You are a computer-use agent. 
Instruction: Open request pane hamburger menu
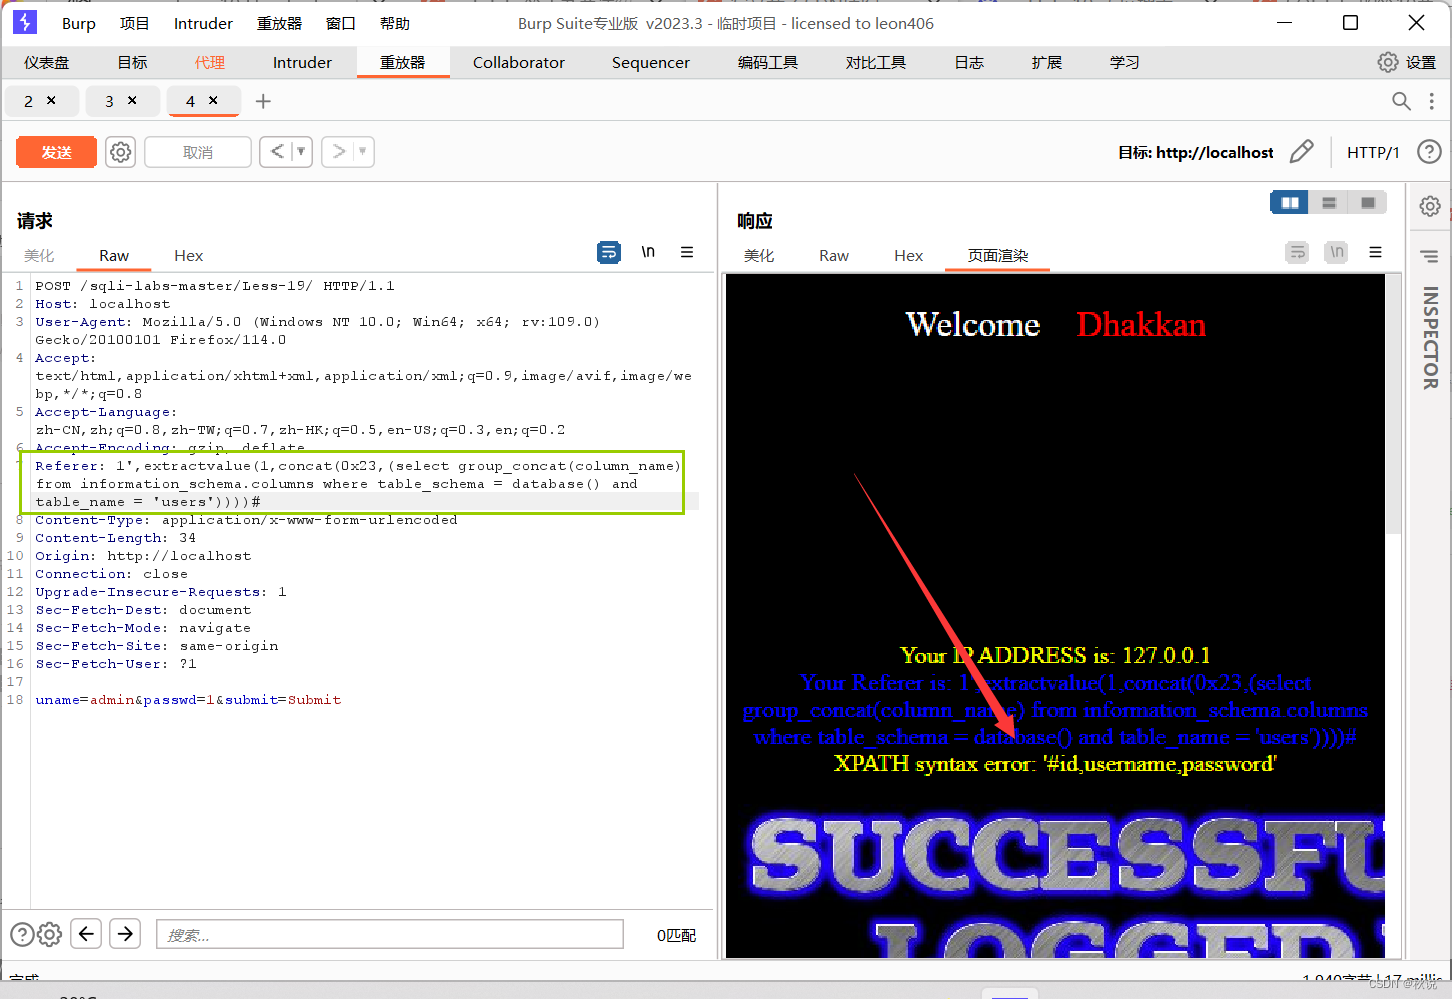pyautogui.click(x=687, y=252)
